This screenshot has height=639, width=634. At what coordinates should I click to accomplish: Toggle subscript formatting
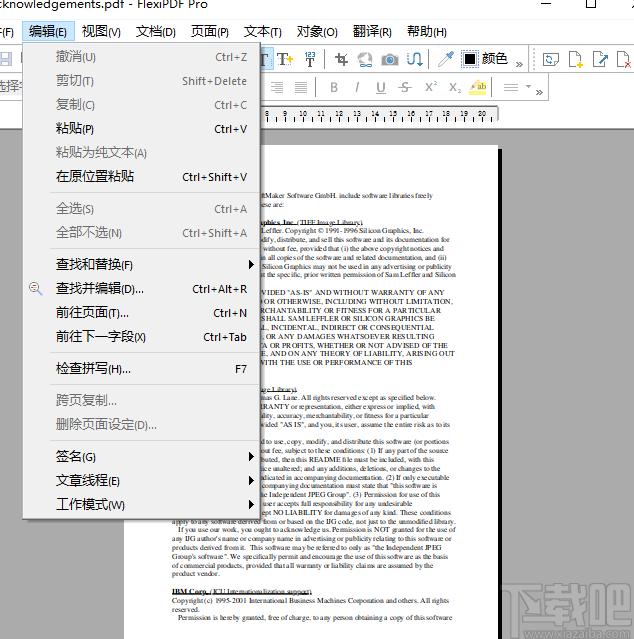455,87
